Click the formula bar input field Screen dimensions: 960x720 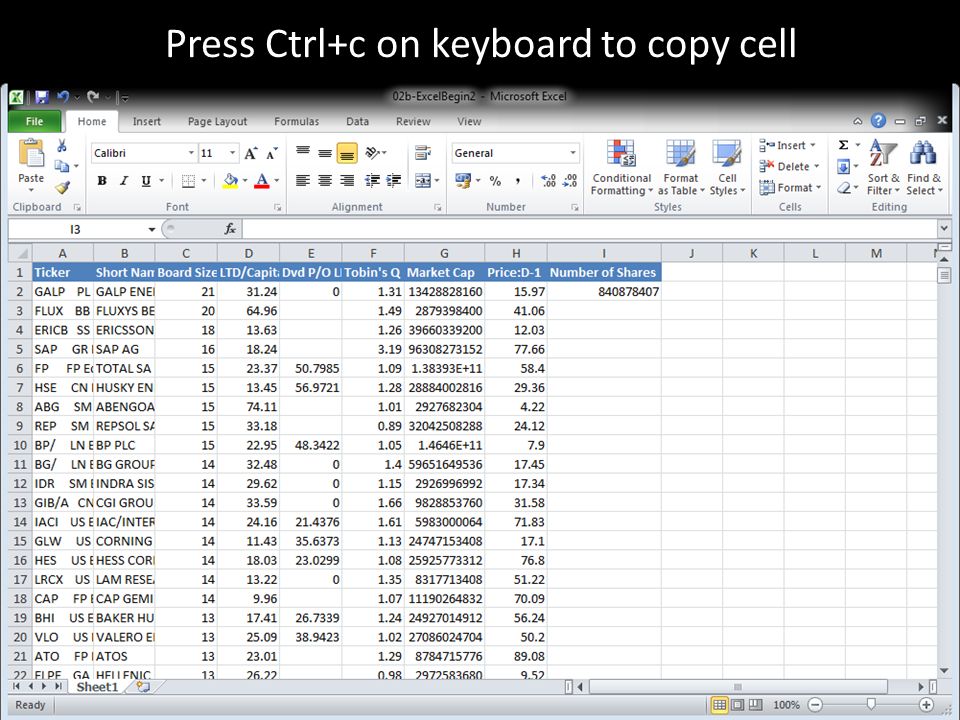(589, 229)
